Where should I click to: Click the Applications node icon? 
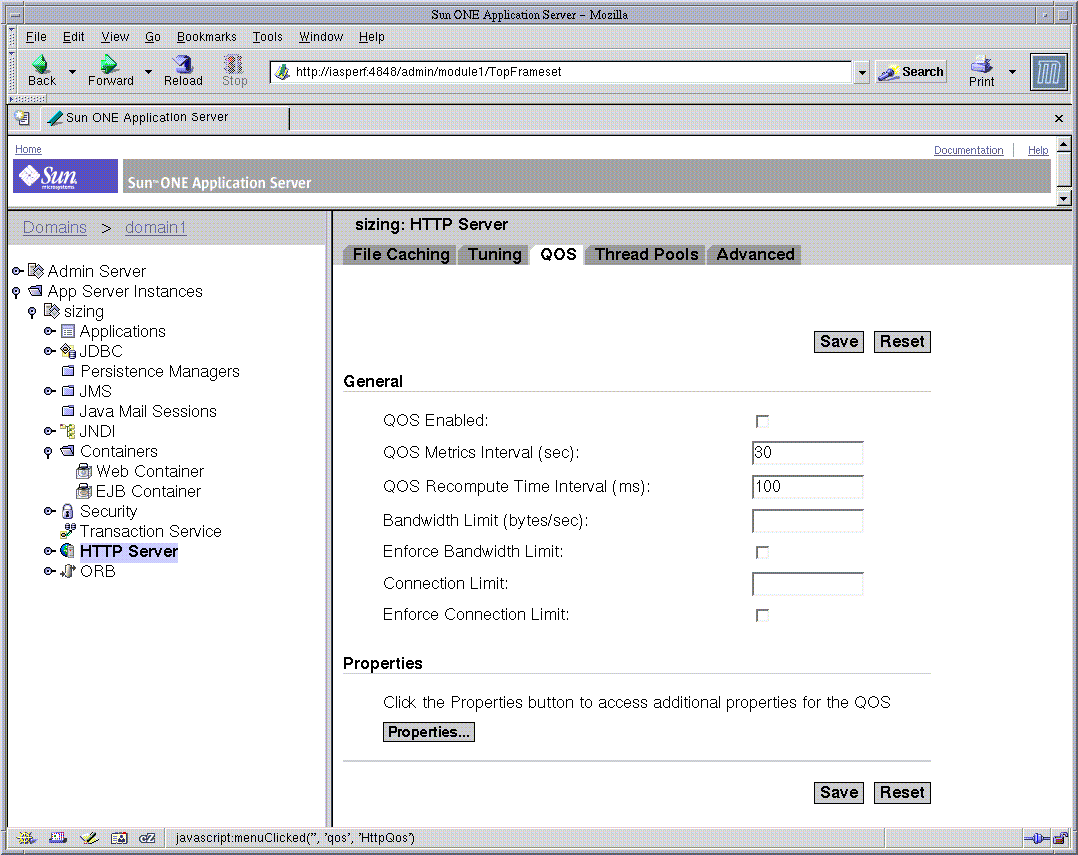(x=67, y=331)
